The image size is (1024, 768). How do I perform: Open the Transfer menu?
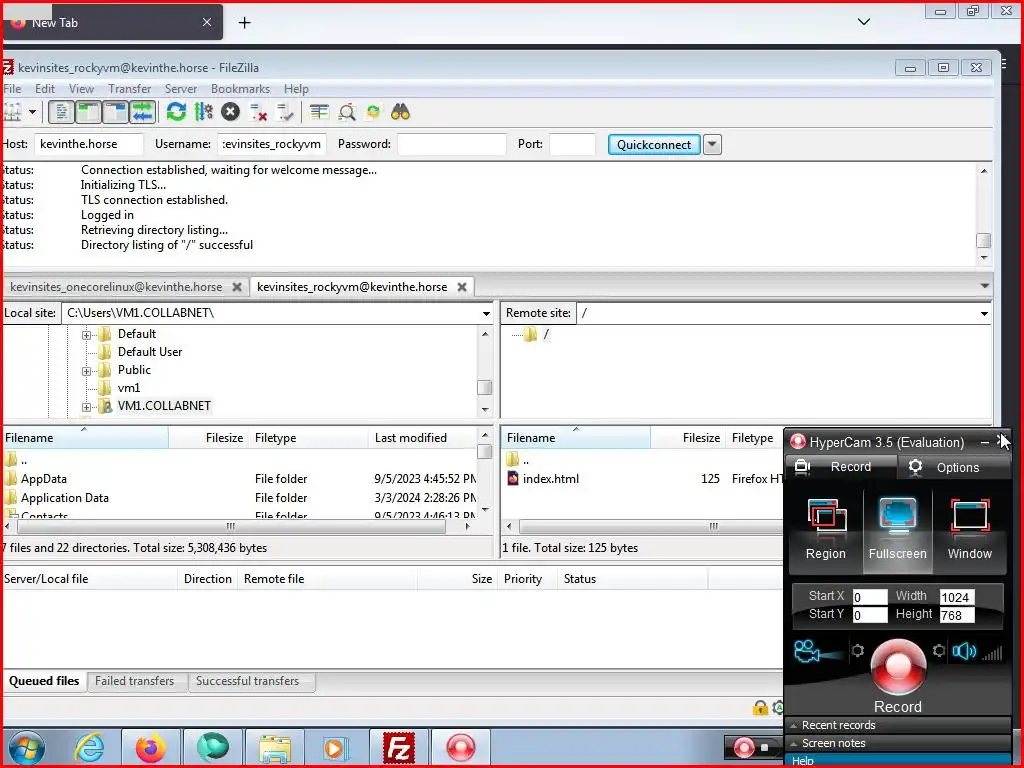point(129,89)
